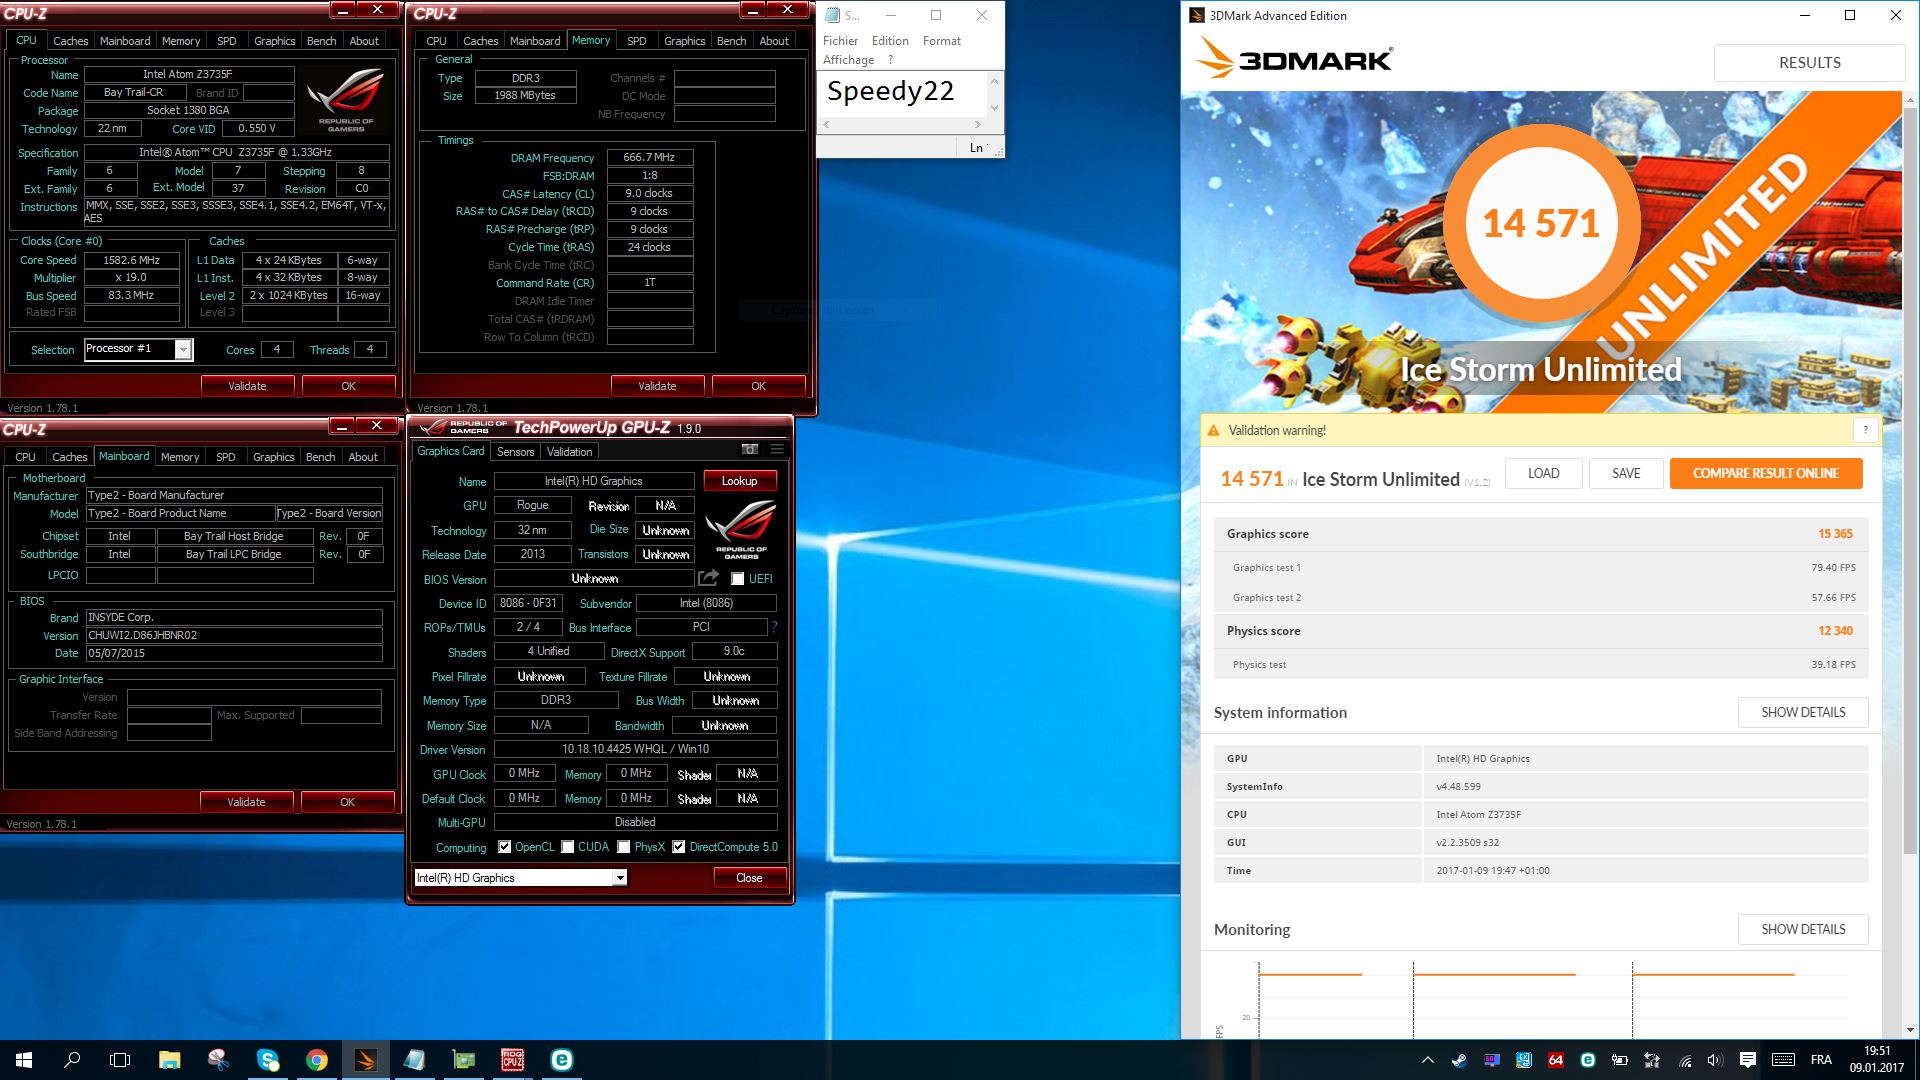Image resolution: width=1920 pixels, height=1080 pixels.
Task: Open the touch keyboard tray icon
Action: point(1783,1060)
